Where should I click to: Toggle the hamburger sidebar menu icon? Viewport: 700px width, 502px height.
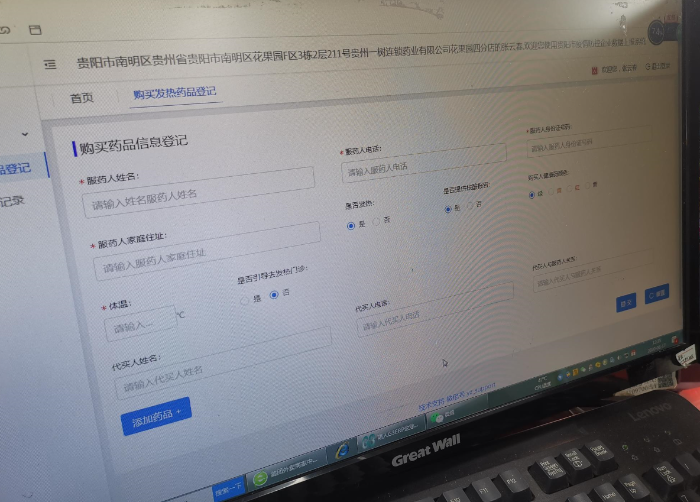click(50, 64)
